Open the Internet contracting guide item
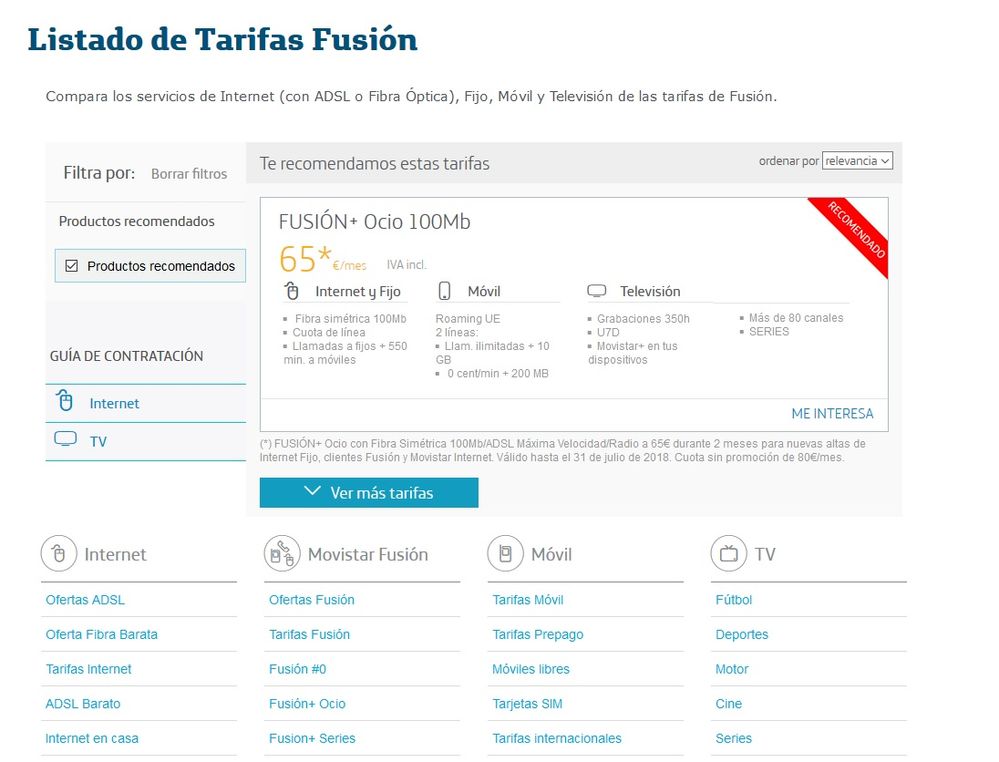This screenshot has width=999, height=762. [114, 403]
